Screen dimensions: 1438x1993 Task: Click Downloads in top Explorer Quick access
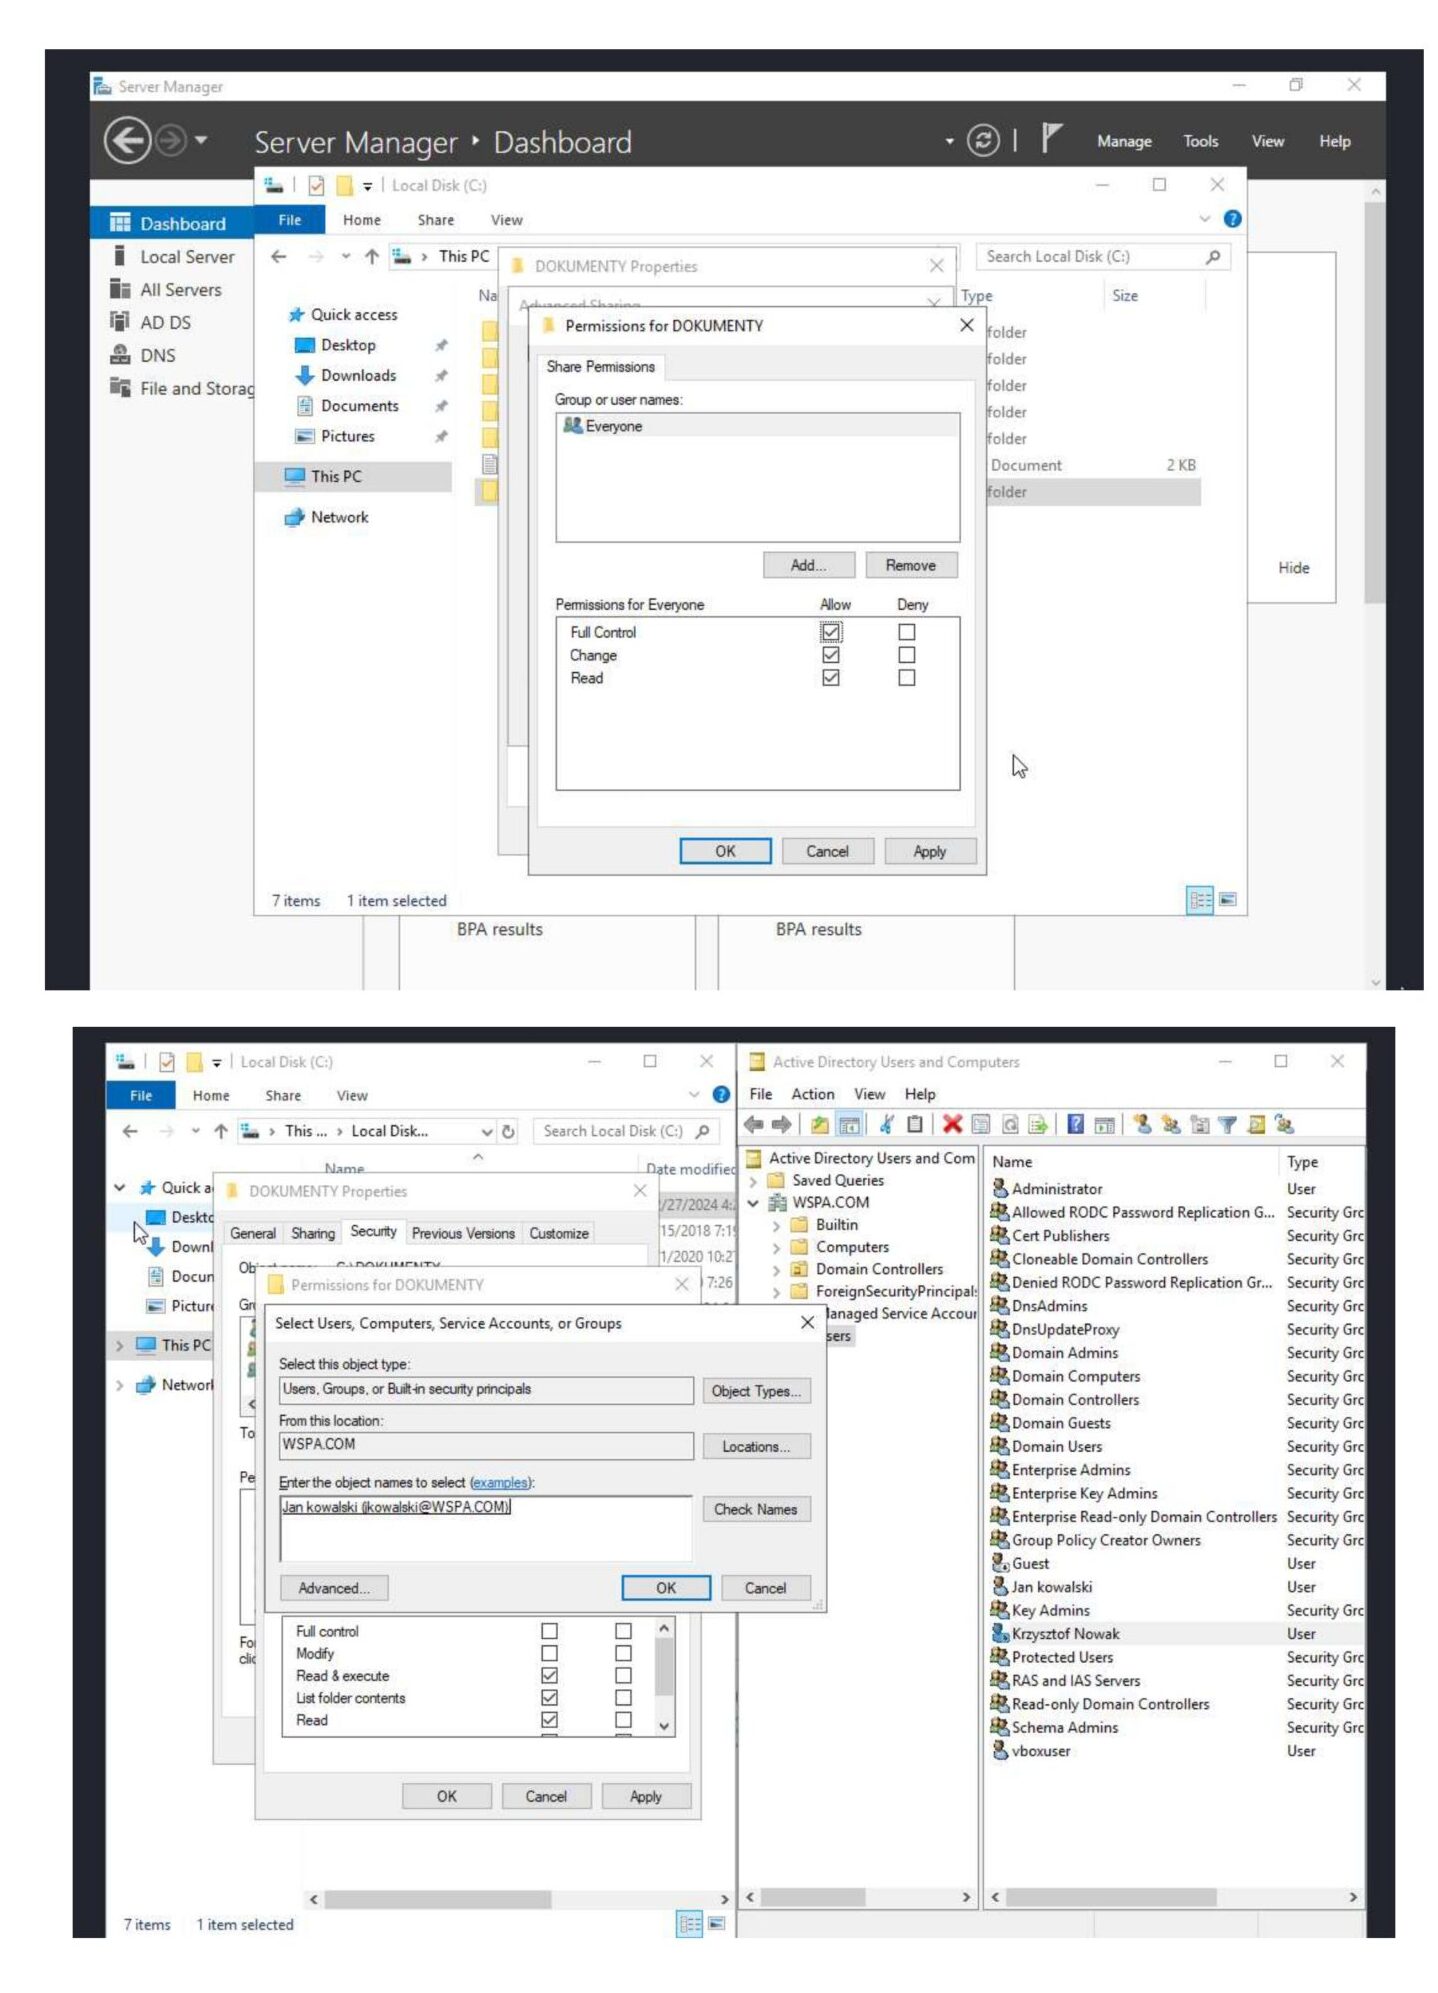tap(358, 375)
